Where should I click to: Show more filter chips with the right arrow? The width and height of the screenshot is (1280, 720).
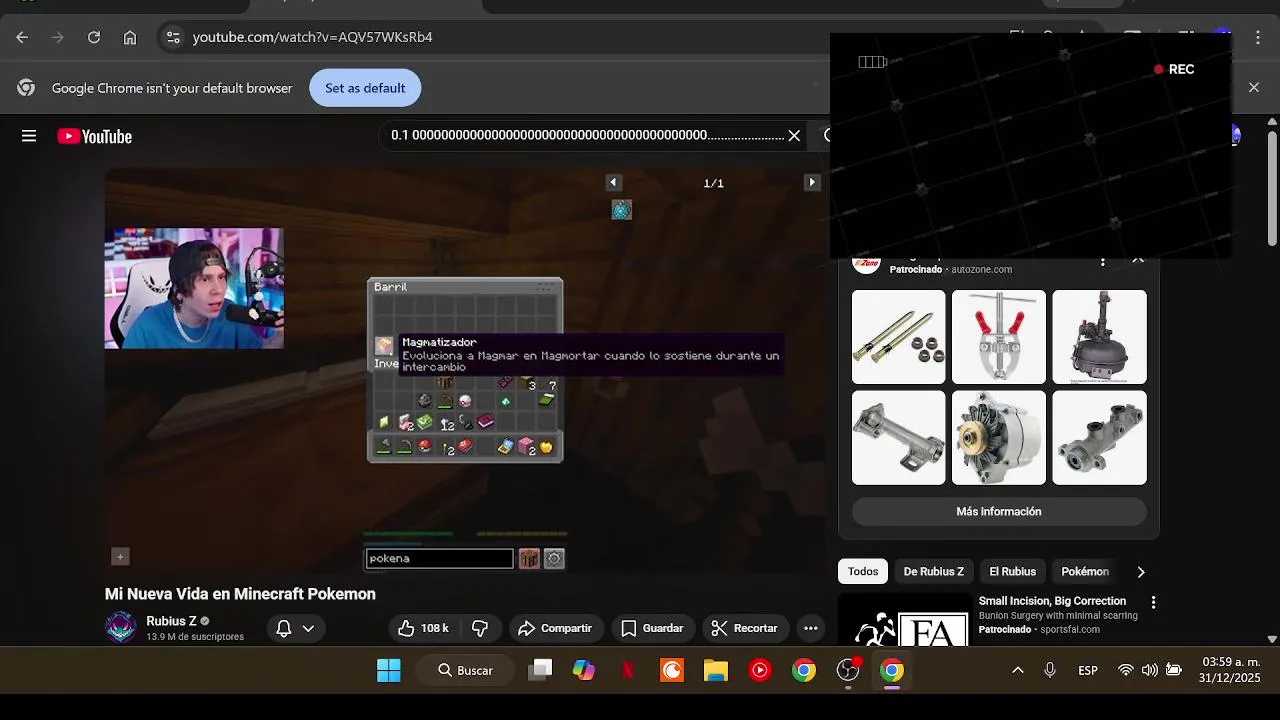point(1141,572)
